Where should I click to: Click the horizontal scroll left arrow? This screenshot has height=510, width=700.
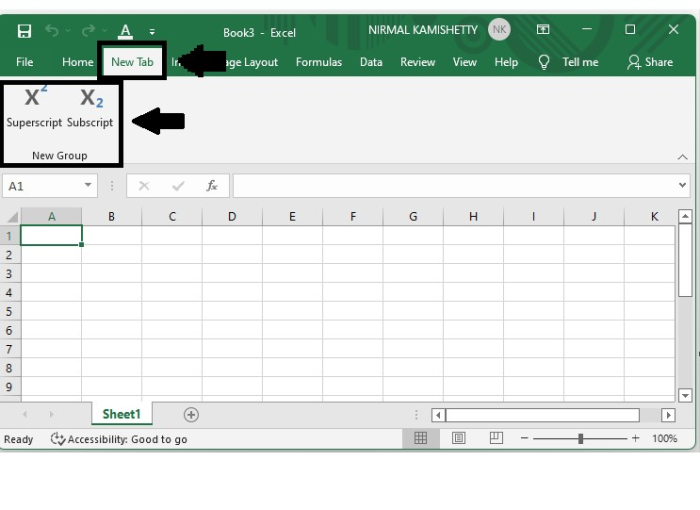point(438,415)
